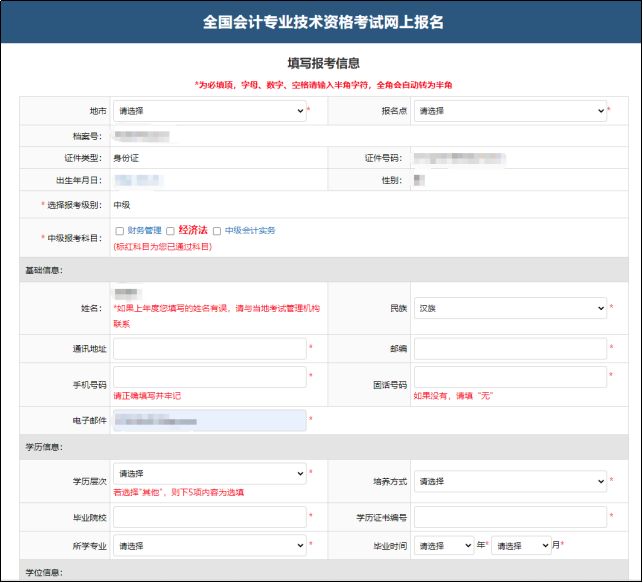Focus the 邮编 postal code field
Screen dimensions: 643x583
click(510, 348)
